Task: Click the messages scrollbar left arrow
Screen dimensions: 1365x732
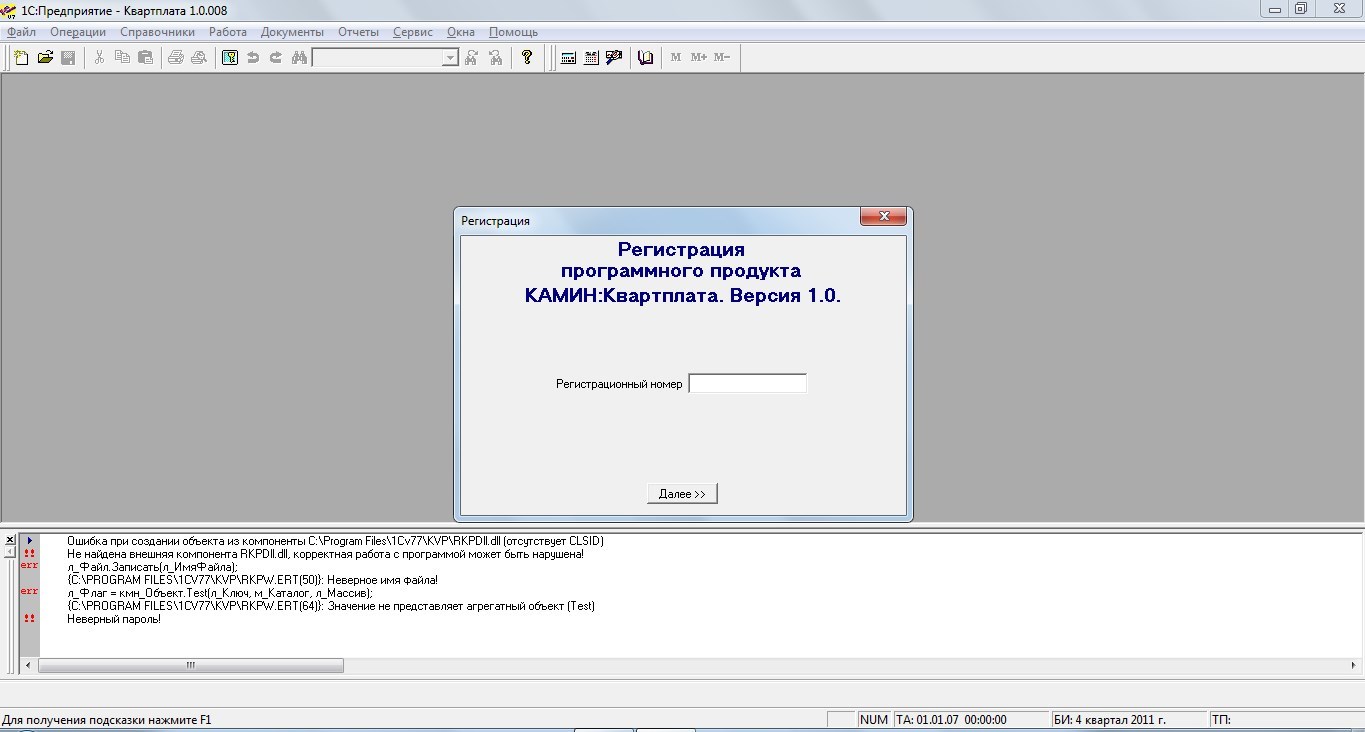Action: point(28,665)
